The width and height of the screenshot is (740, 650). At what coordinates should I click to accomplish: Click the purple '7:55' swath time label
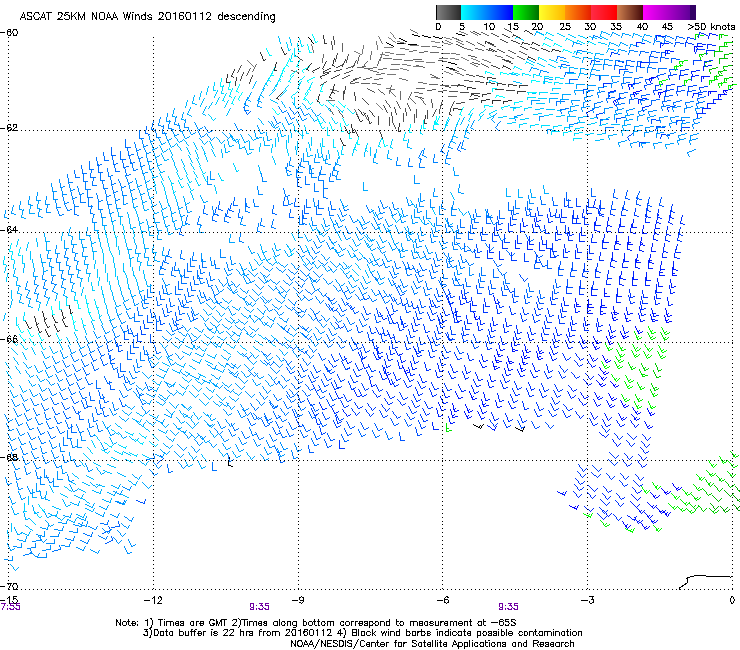tap(10, 607)
